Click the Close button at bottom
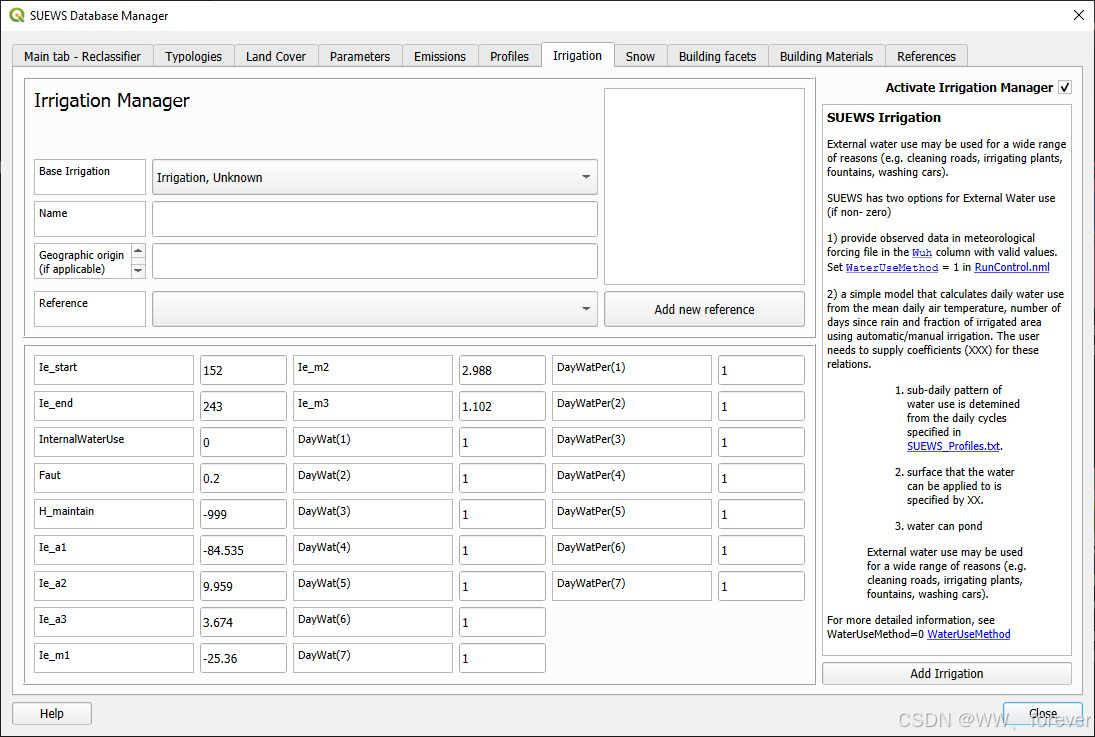The image size is (1095, 737). tap(1043, 713)
